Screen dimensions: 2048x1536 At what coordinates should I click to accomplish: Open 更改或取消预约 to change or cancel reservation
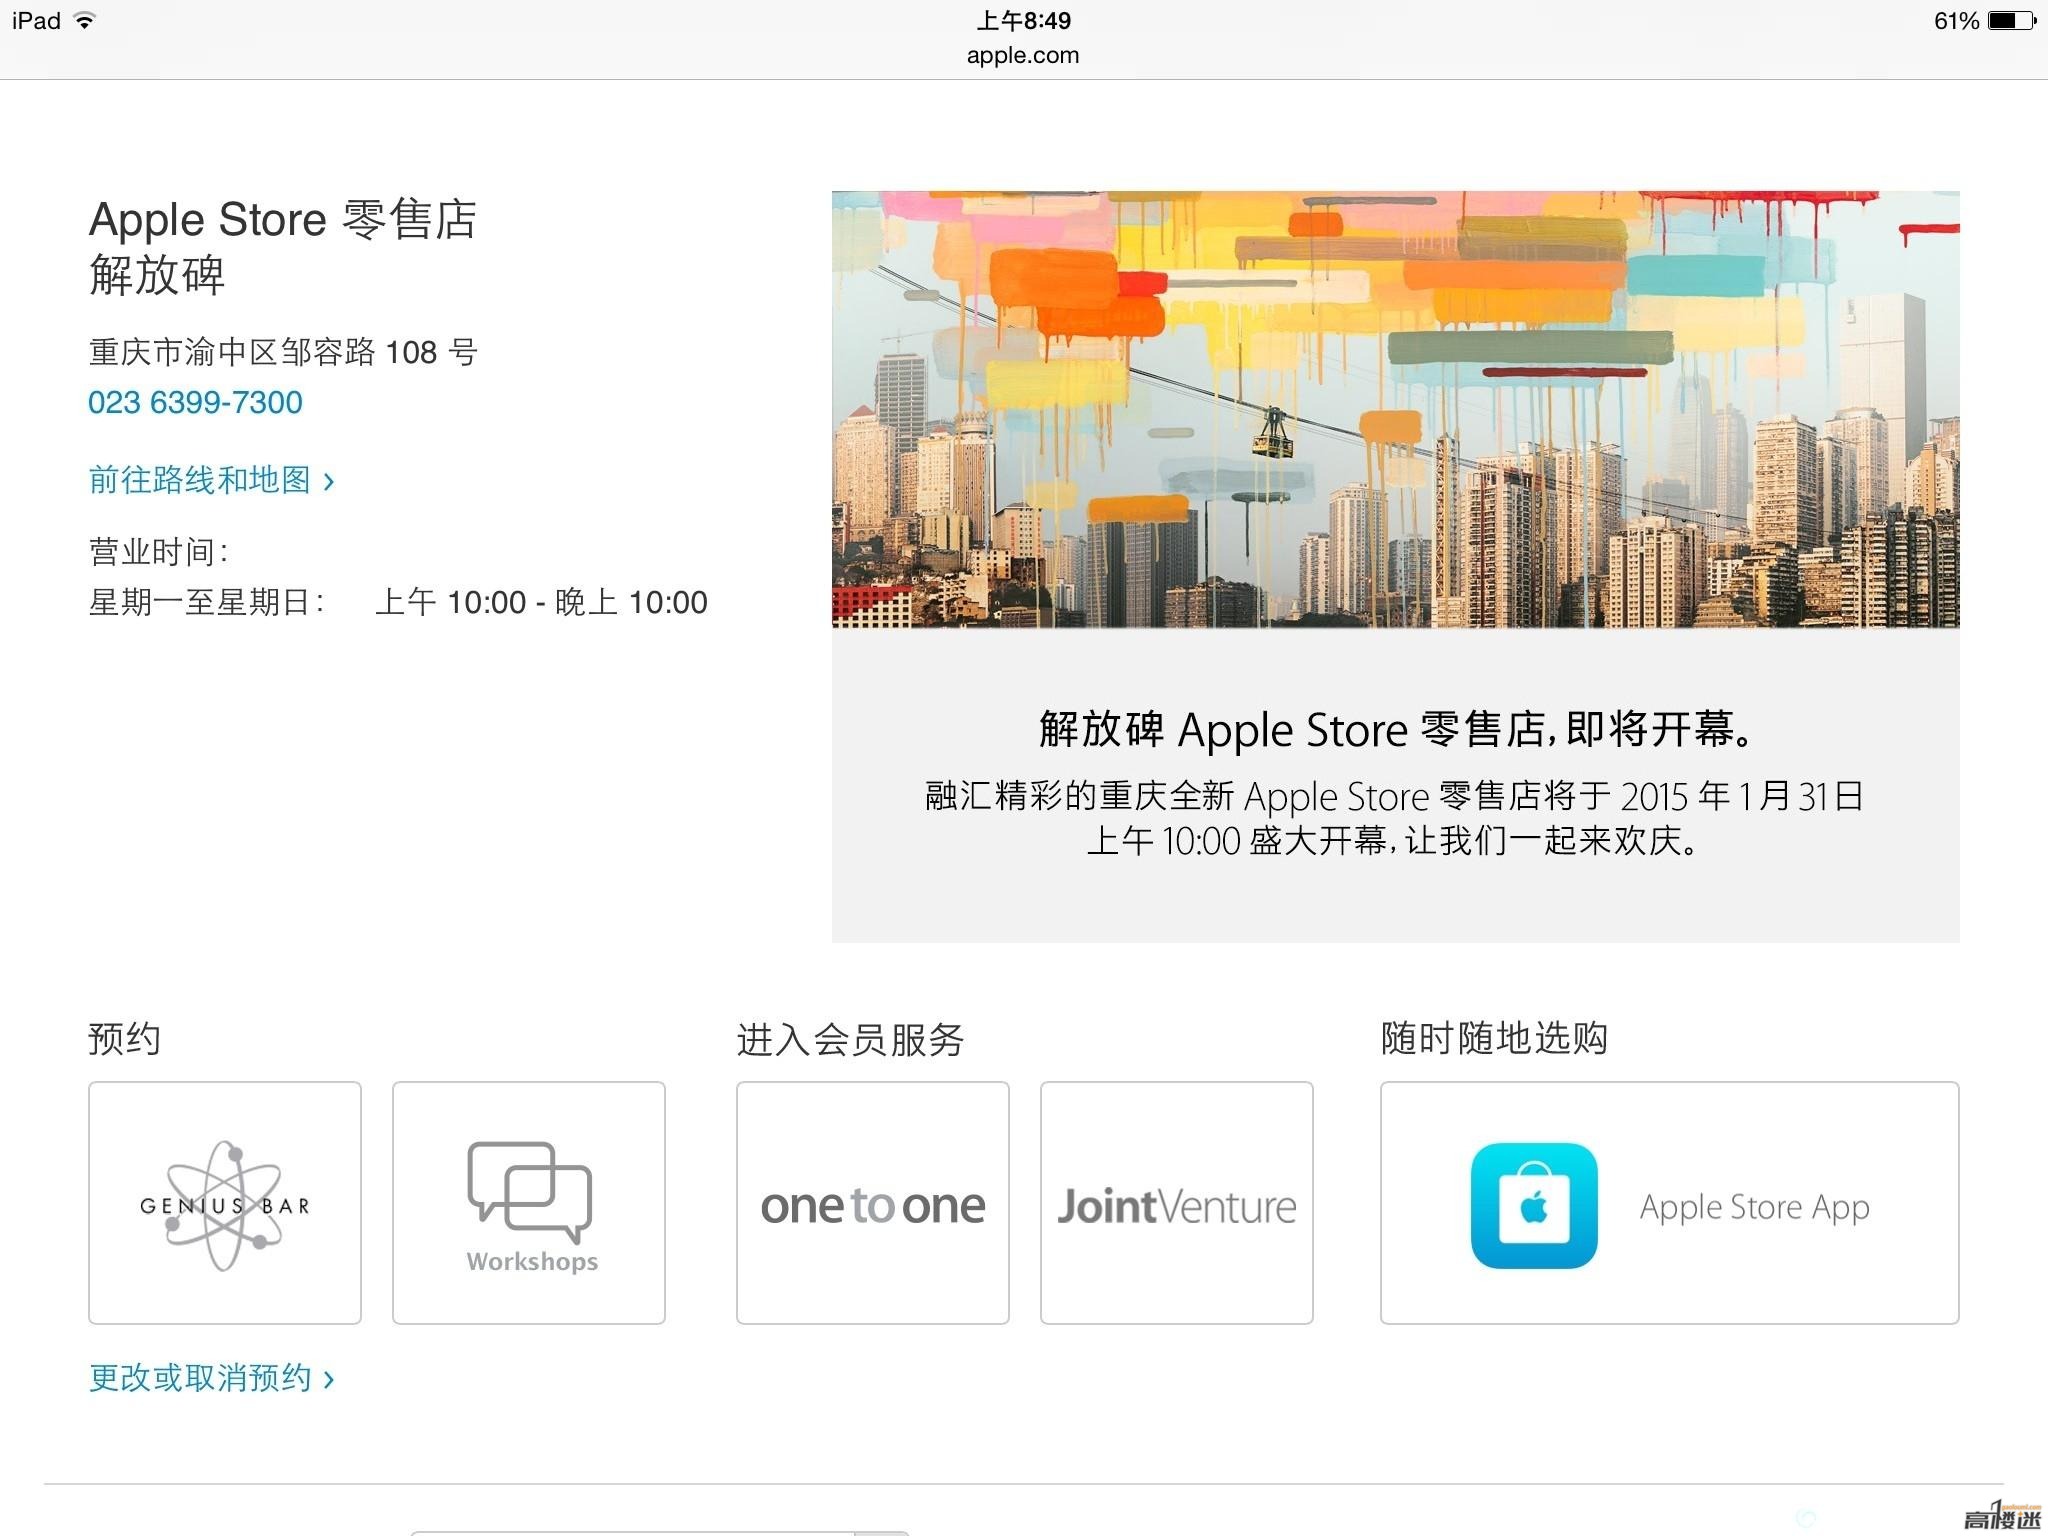click(x=211, y=1378)
